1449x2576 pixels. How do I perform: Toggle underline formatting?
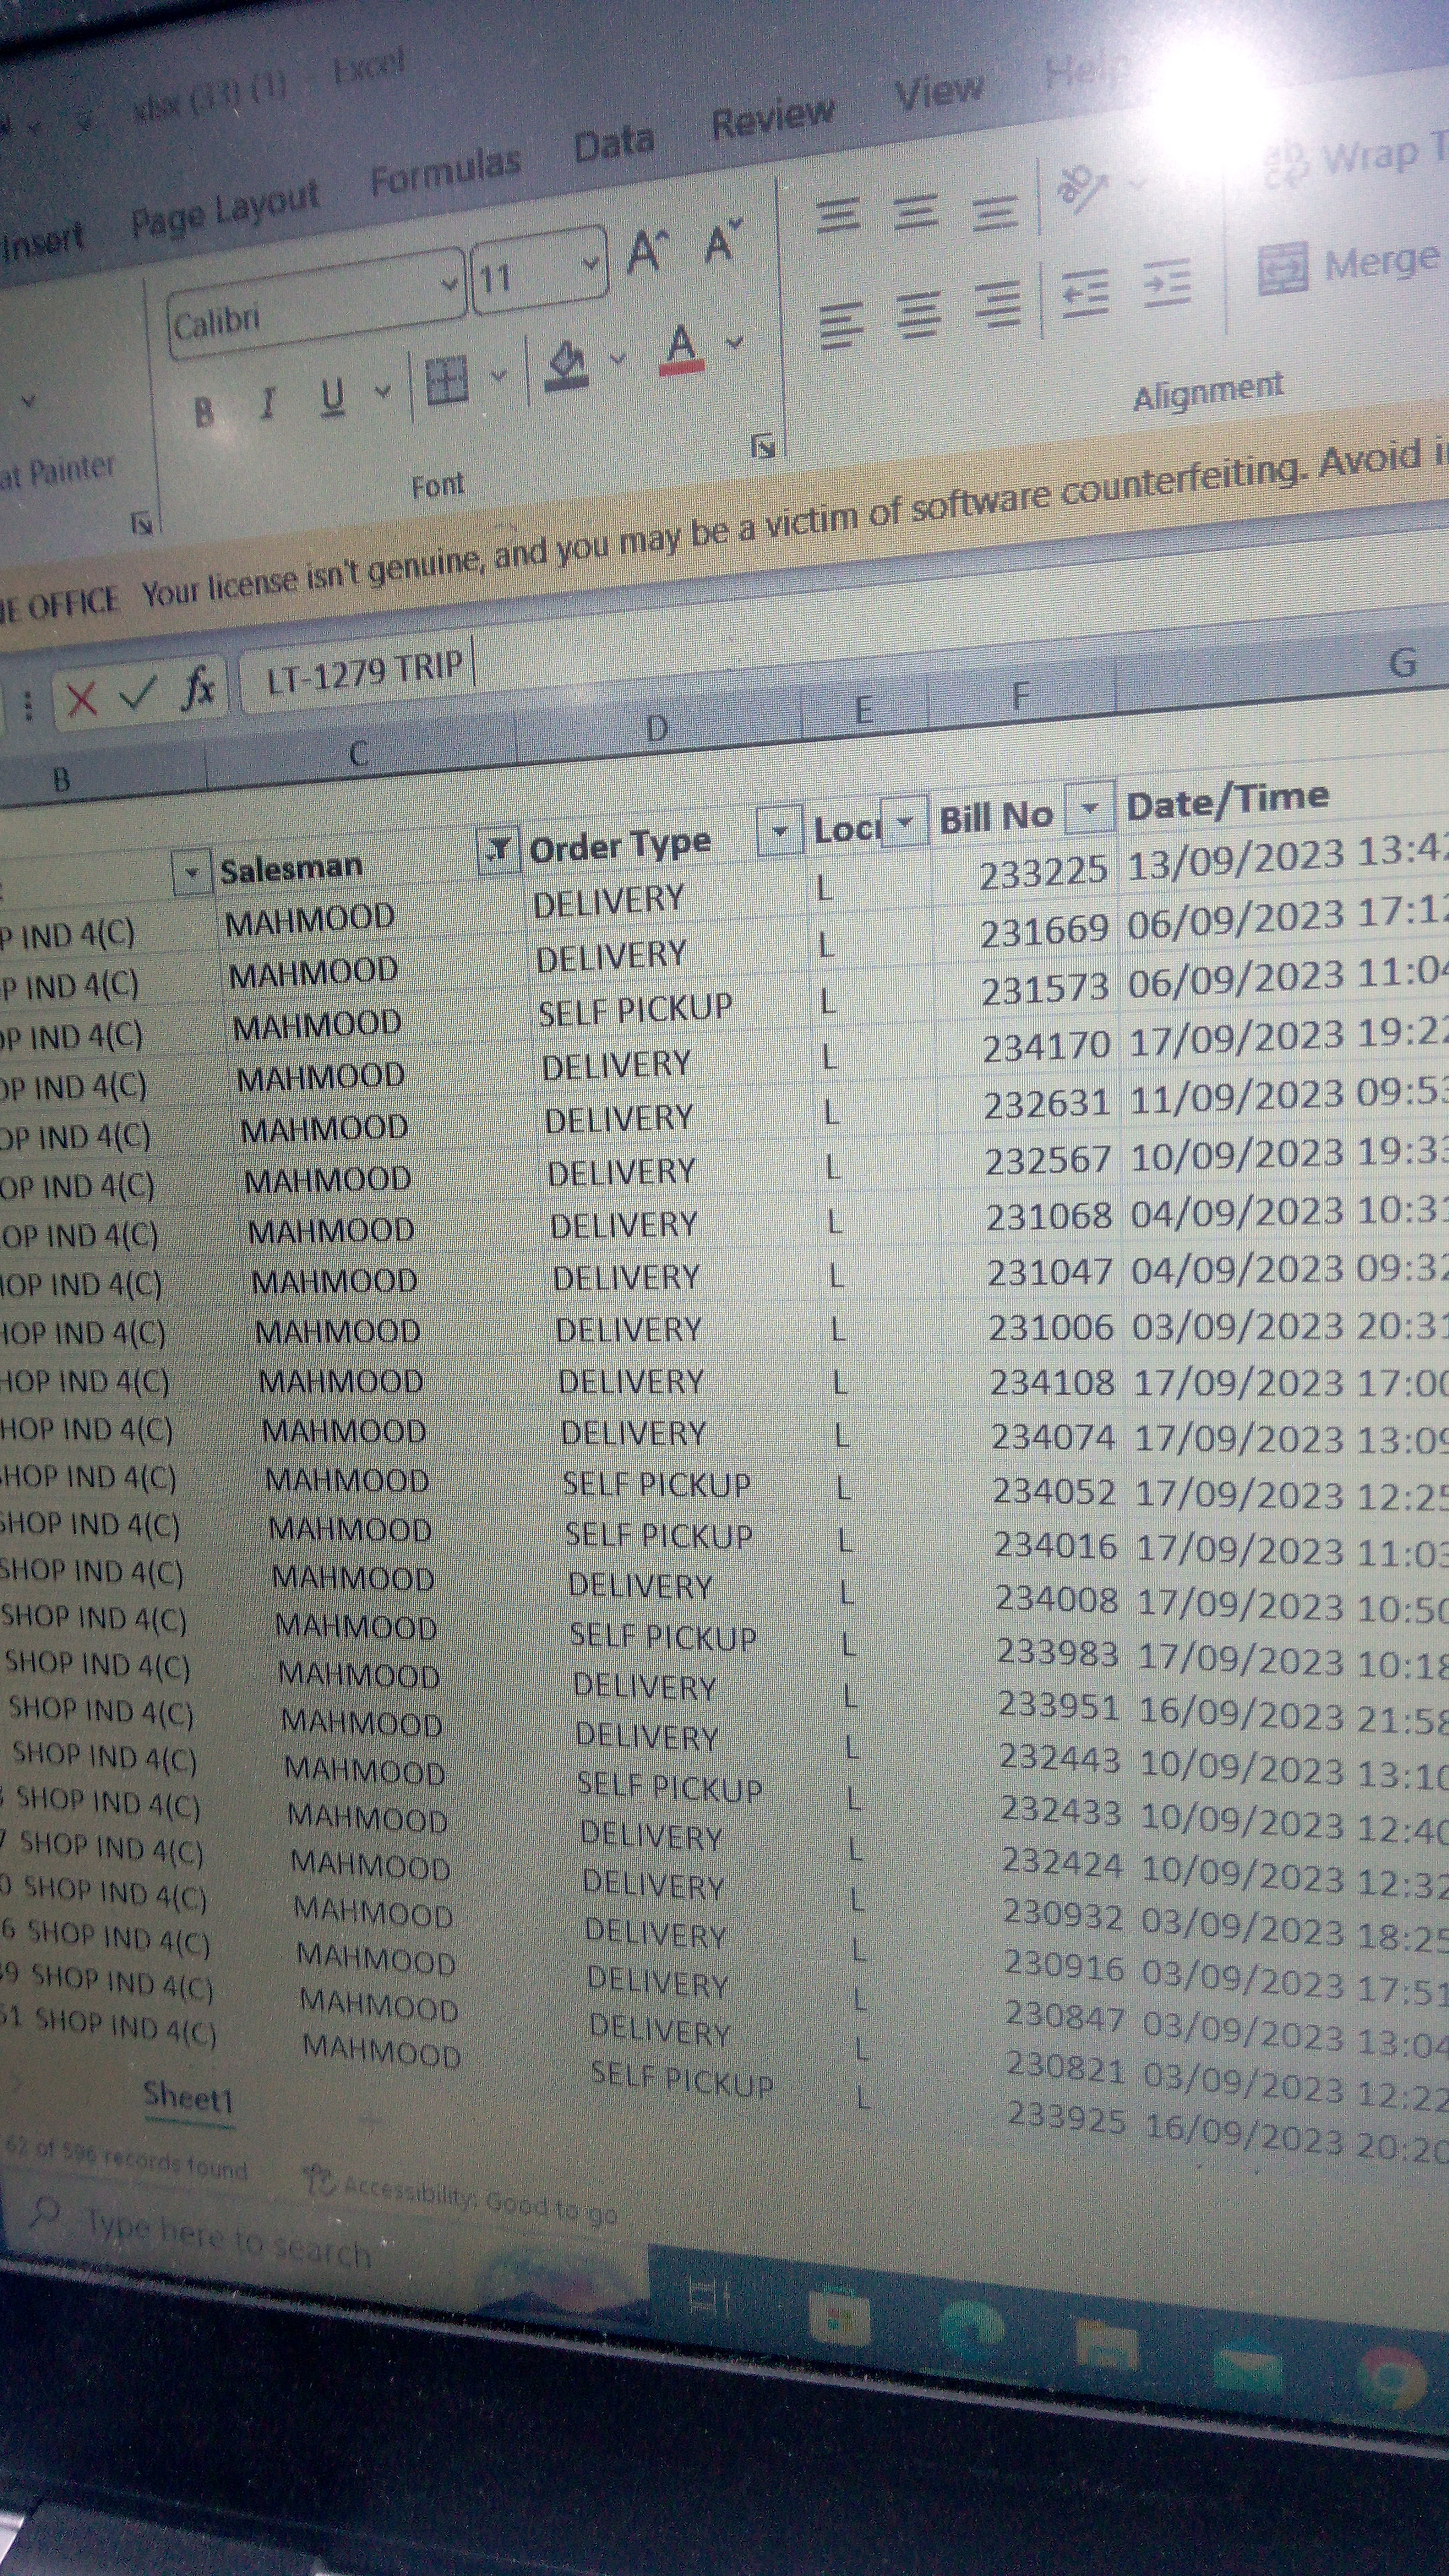(x=333, y=397)
